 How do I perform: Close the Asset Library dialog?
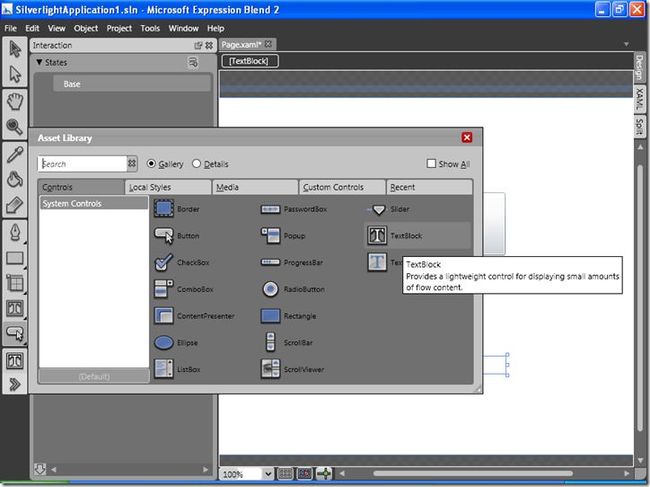pyautogui.click(x=467, y=137)
